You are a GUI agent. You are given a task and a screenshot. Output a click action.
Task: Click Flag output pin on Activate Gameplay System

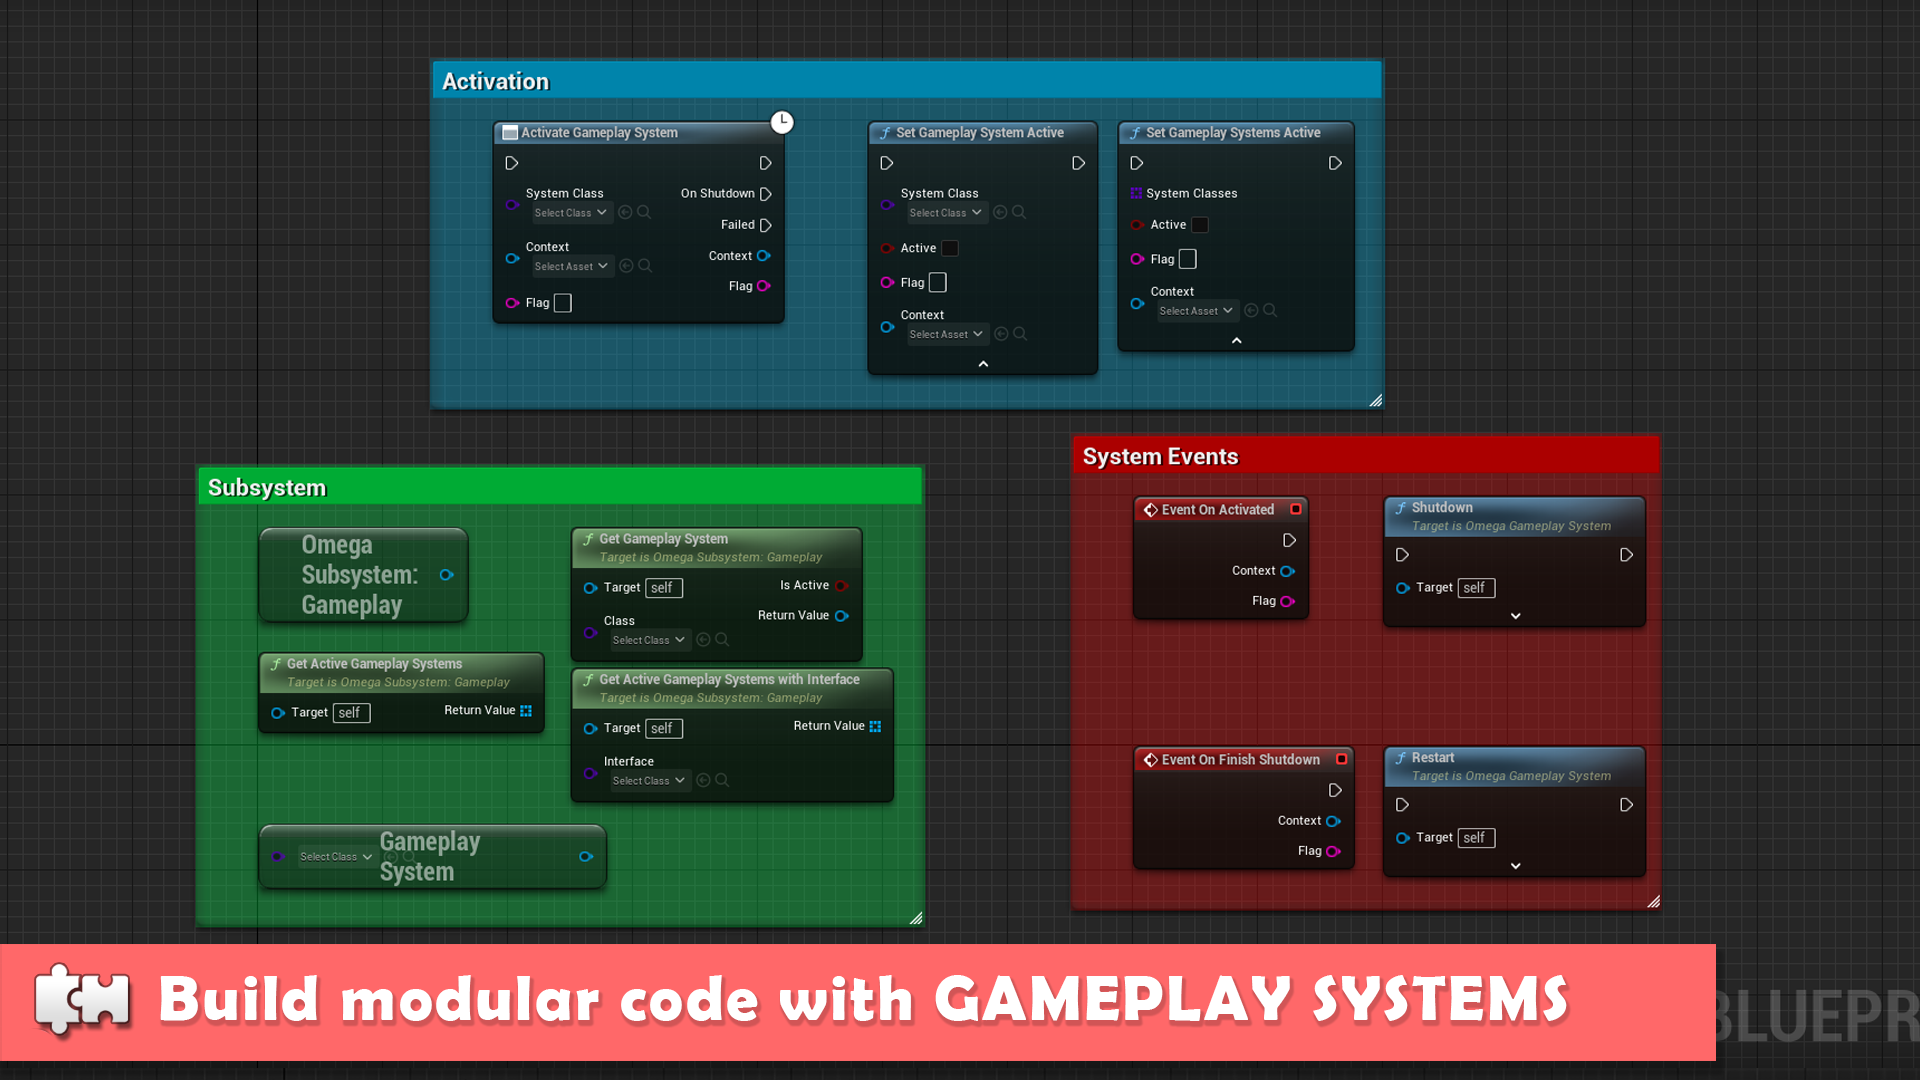point(764,286)
